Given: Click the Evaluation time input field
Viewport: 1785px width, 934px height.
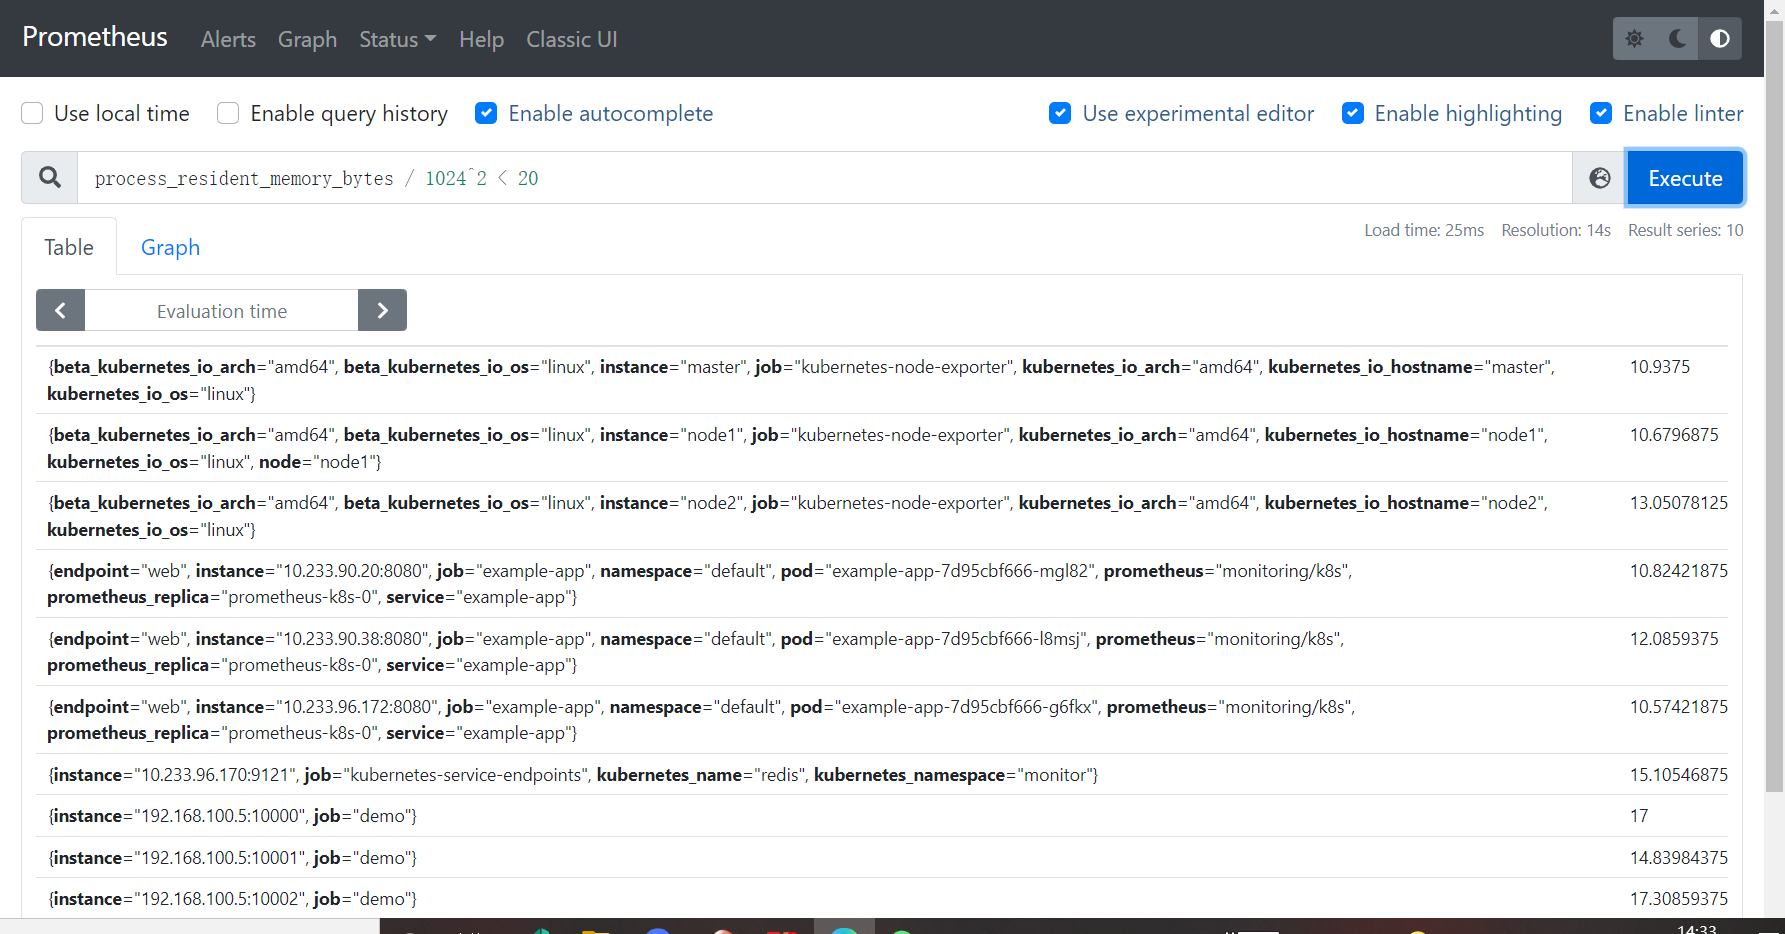Looking at the screenshot, I should 221,310.
